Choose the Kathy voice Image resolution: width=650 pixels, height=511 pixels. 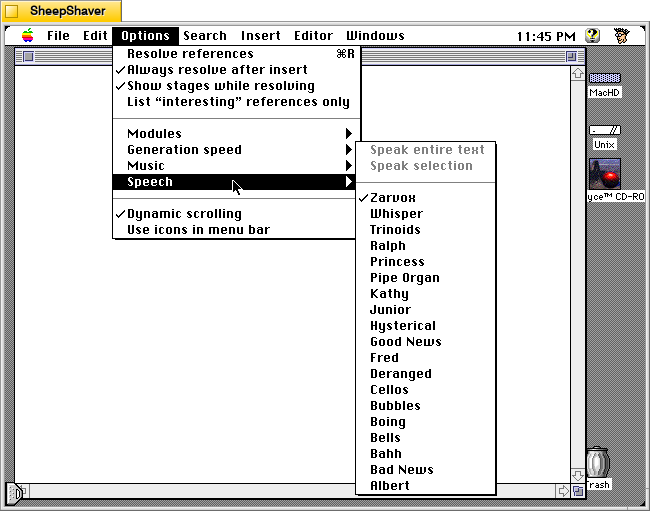click(426, 294)
